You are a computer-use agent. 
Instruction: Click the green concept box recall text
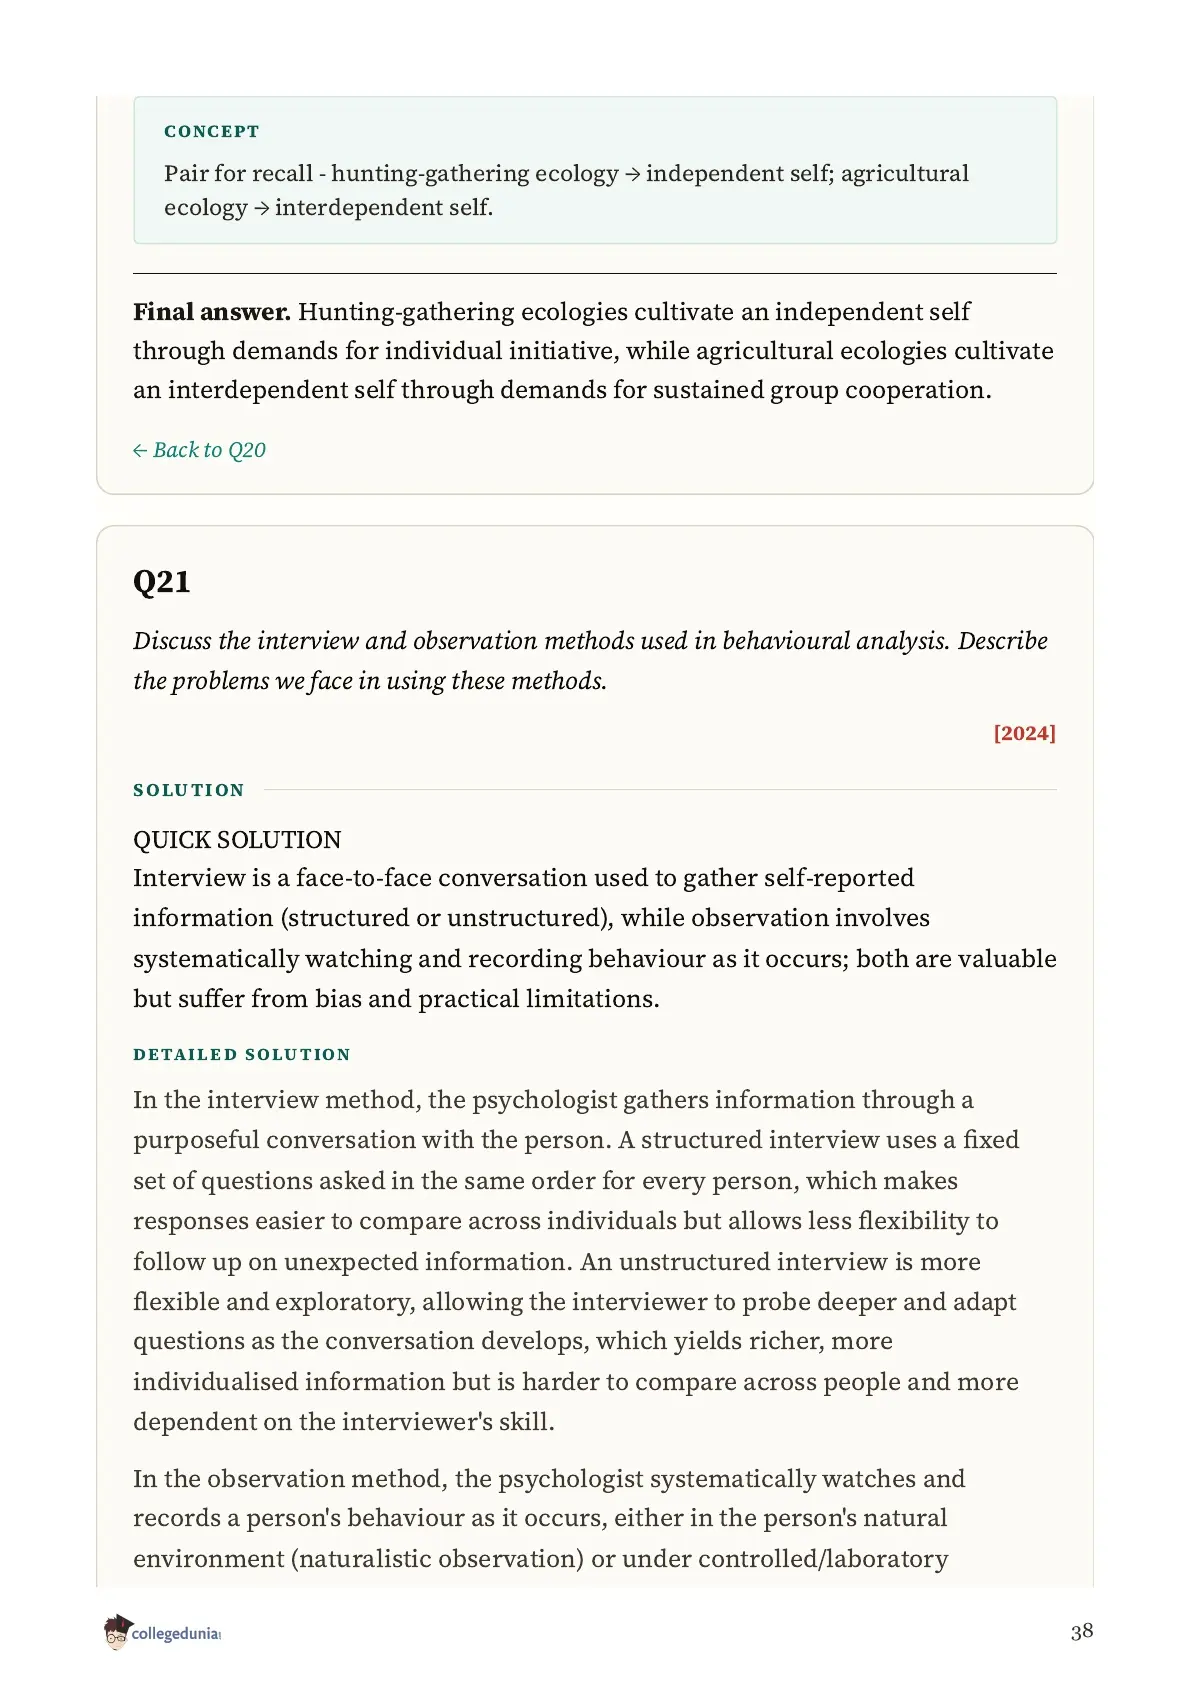coord(566,190)
